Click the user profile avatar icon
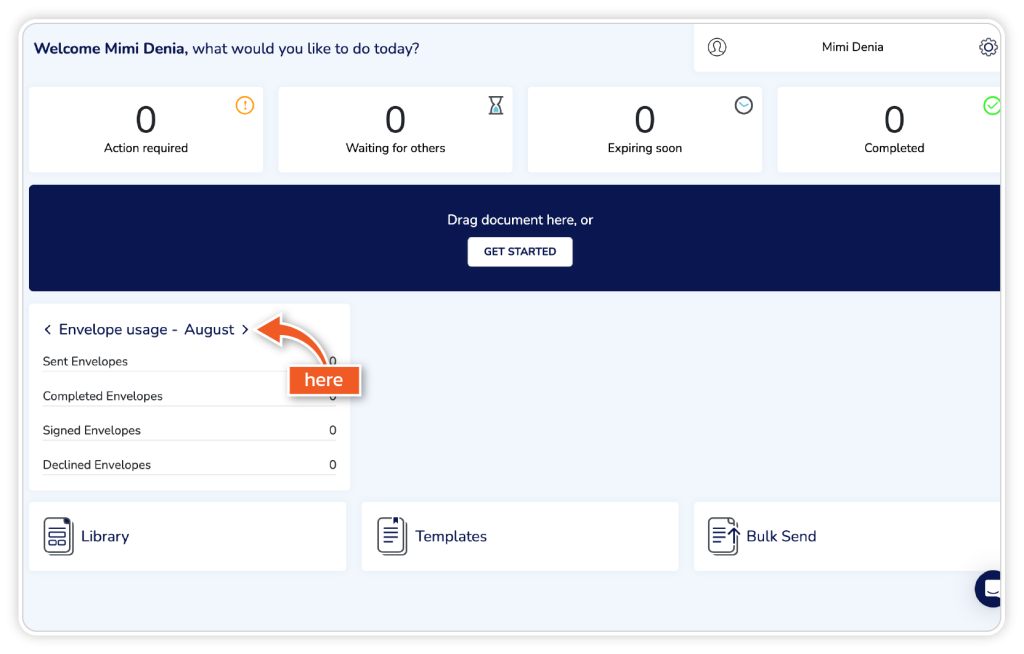Image resolution: width=1024 pixels, height=654 pixels. [716, 47]
